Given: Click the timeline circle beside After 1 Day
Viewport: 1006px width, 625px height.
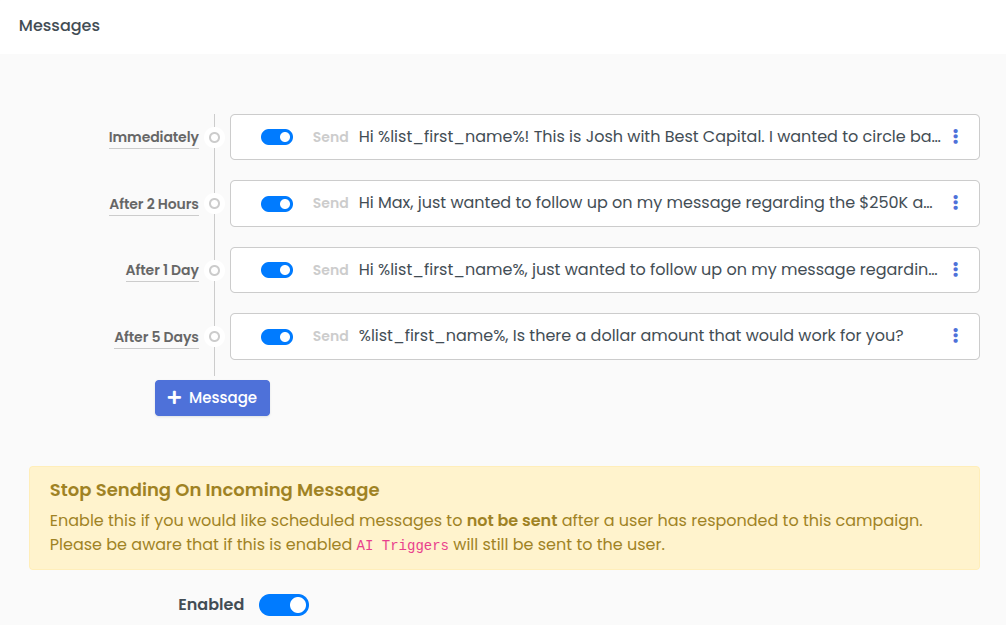Looking at the screenshot, I should pyautogui.click(x=214, y=270).
